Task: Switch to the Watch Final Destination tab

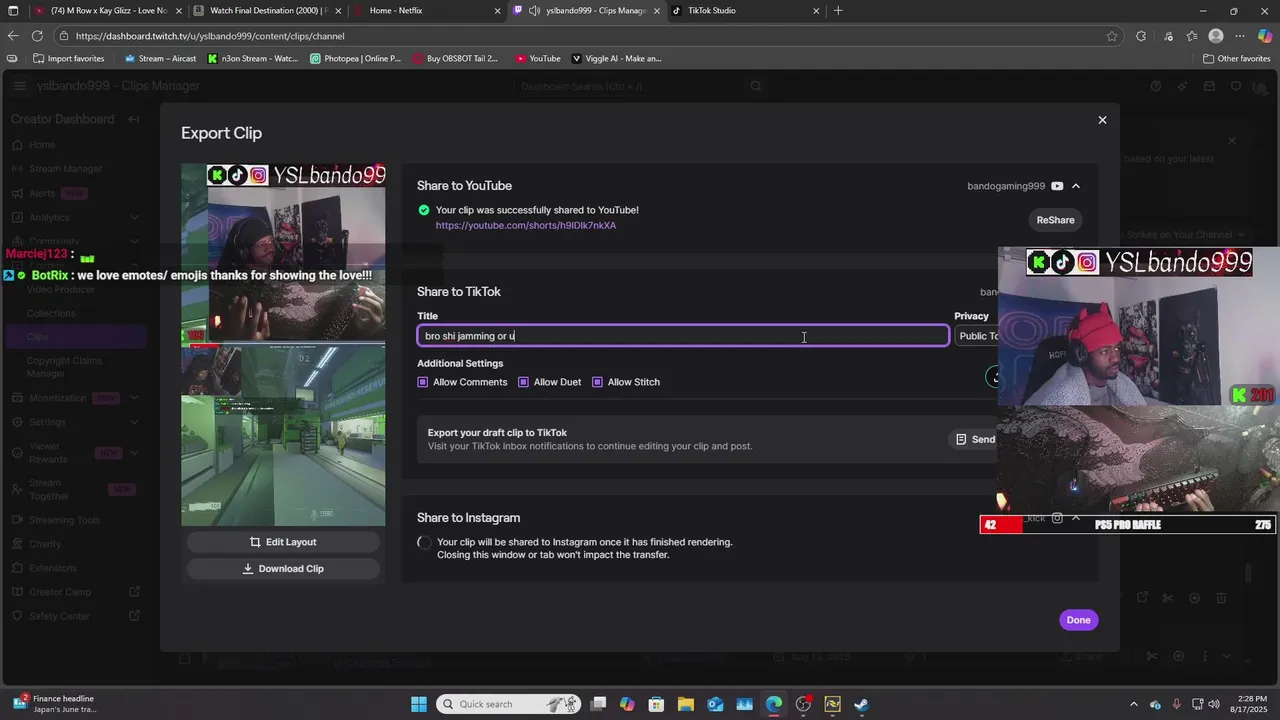Action: click(265, 11)
